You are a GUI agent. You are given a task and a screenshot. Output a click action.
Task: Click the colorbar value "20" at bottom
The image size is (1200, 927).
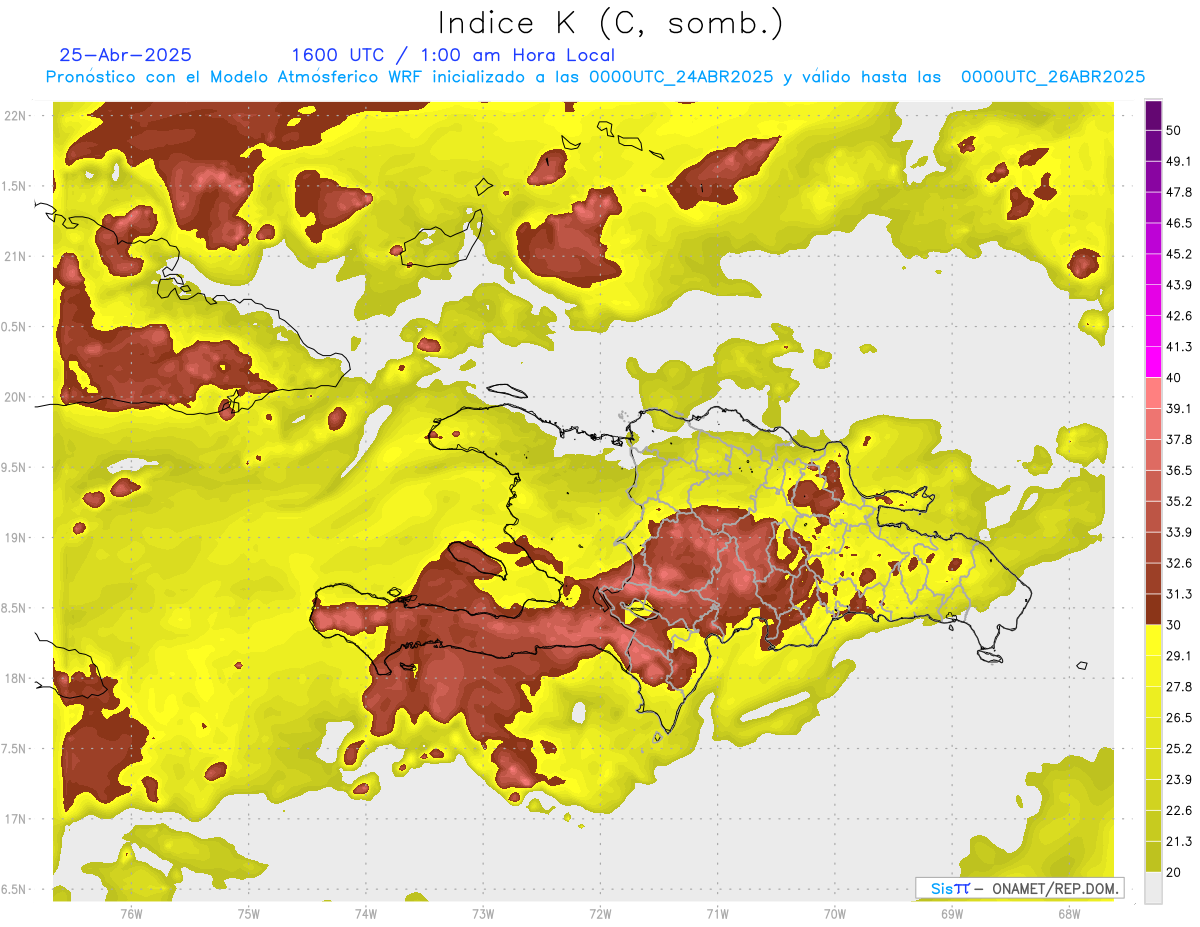(x=1175, y=873)
